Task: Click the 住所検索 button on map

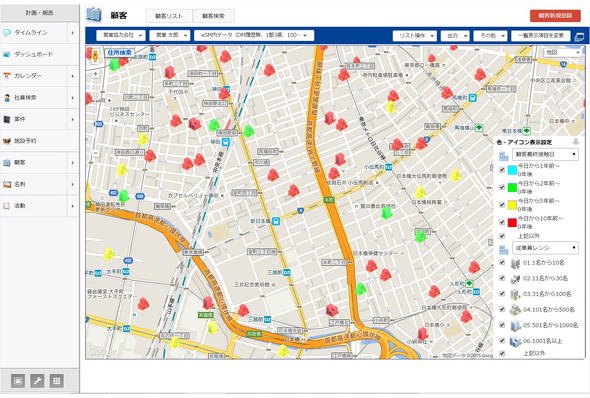Action: 119,53
